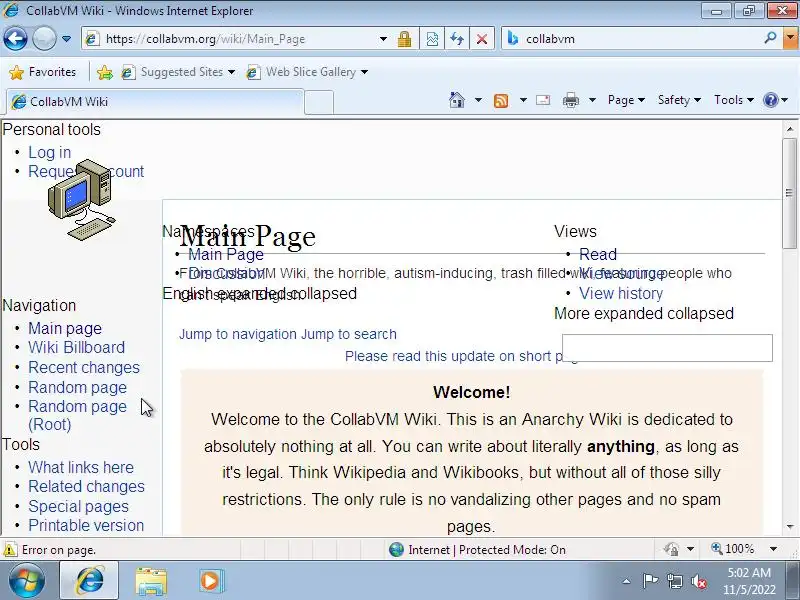
Task: Click the Help question mark icon
Action: (770, 100)
